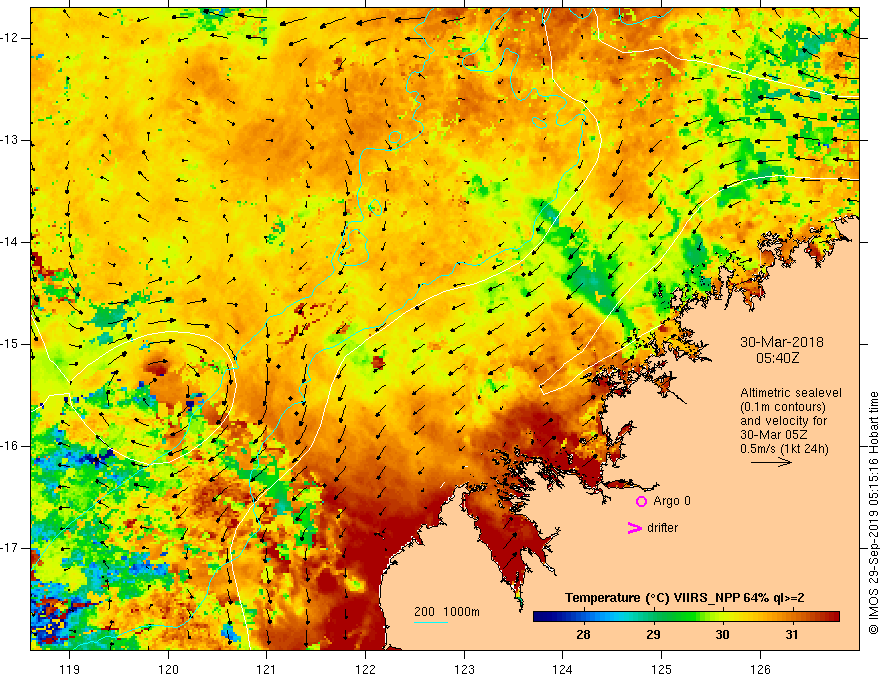880x680 pixels.
Task: Click the color bar value 31
Action: tap(792, 635)
